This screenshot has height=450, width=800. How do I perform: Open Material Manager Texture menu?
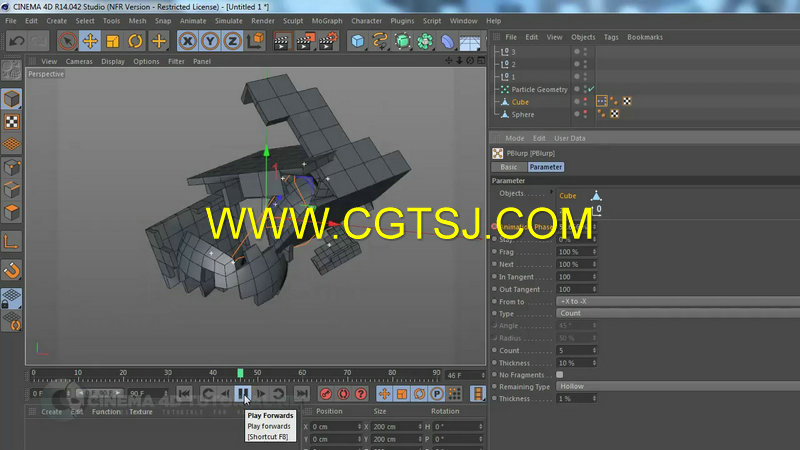(x=141, y=412)
